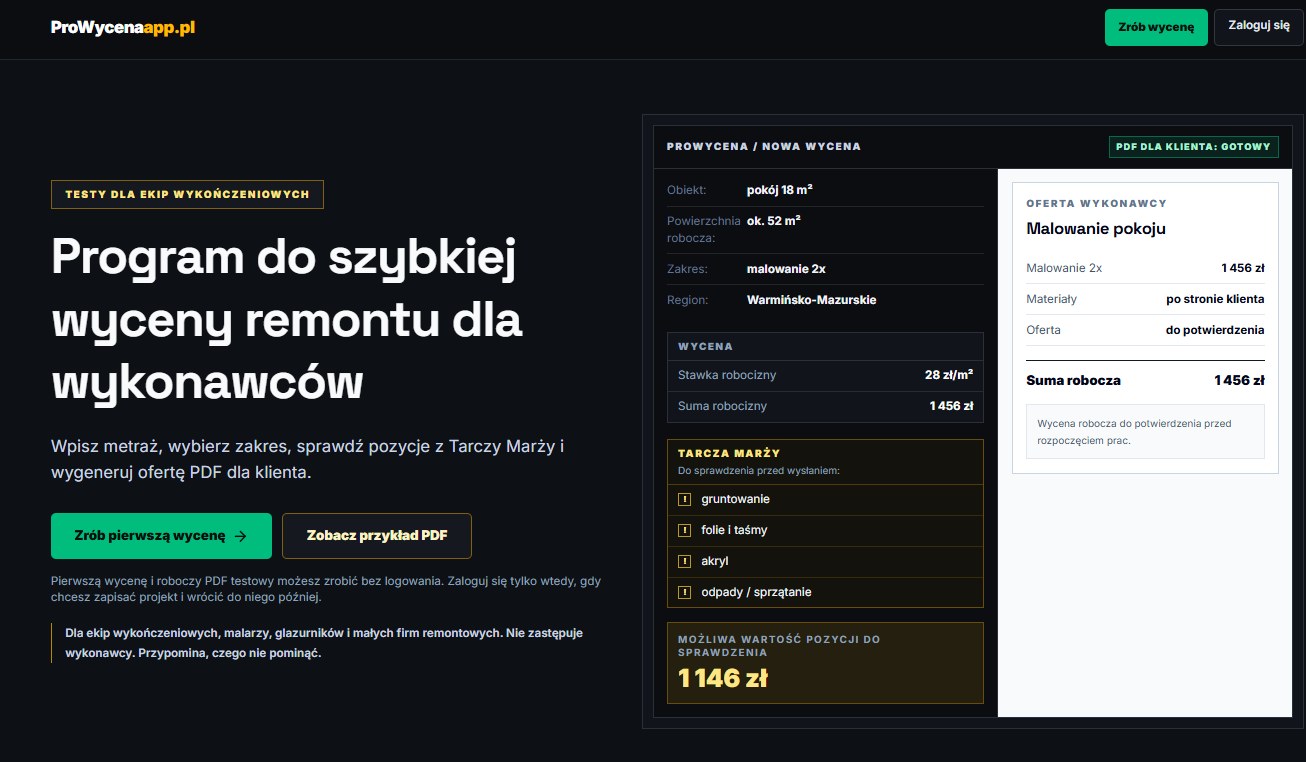The image size is (1306, 762).
Task: Click the 'Suma robocizny' label in the Wycena table
Action: click(722, 406)
